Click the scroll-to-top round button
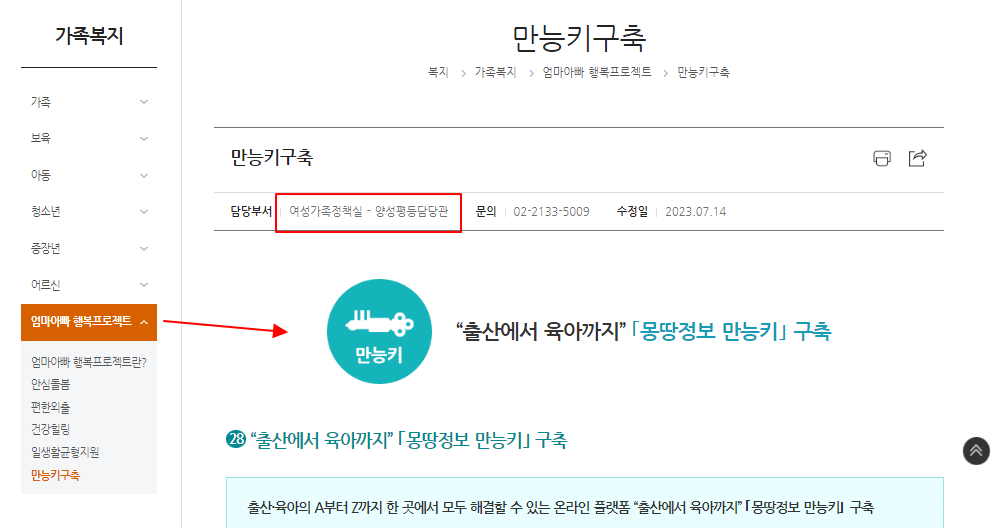Screen dimensions: 998x528 point(976,451)
